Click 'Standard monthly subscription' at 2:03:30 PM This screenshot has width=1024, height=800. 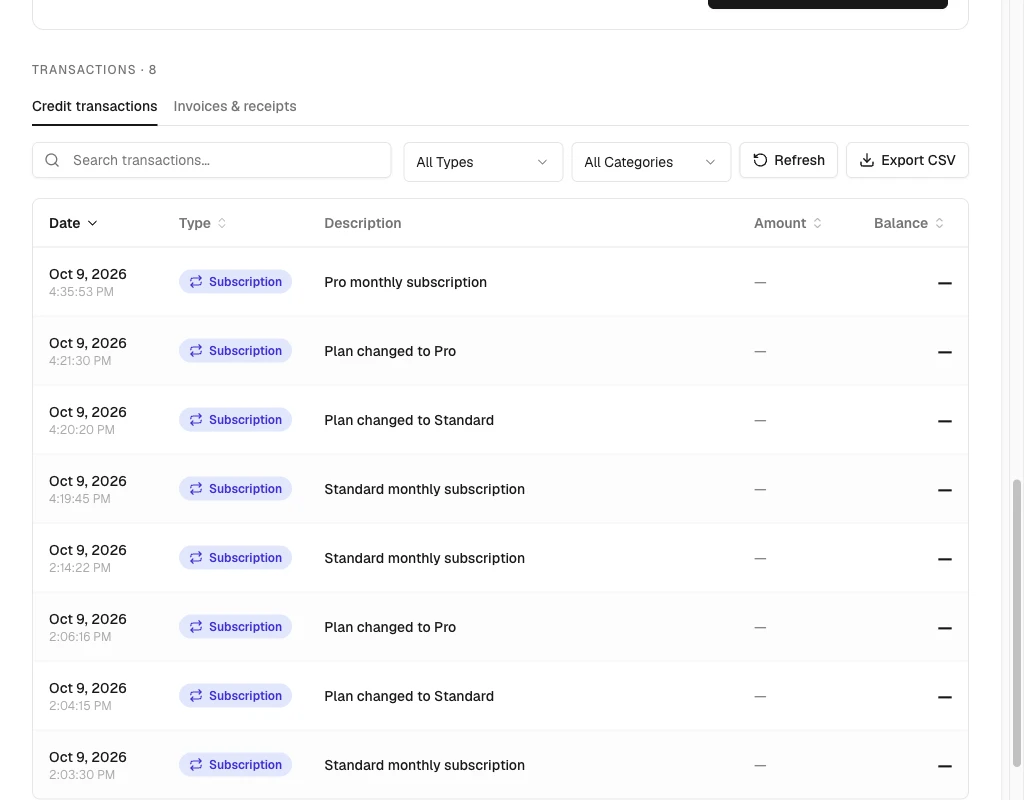click(x=424, y=765)
